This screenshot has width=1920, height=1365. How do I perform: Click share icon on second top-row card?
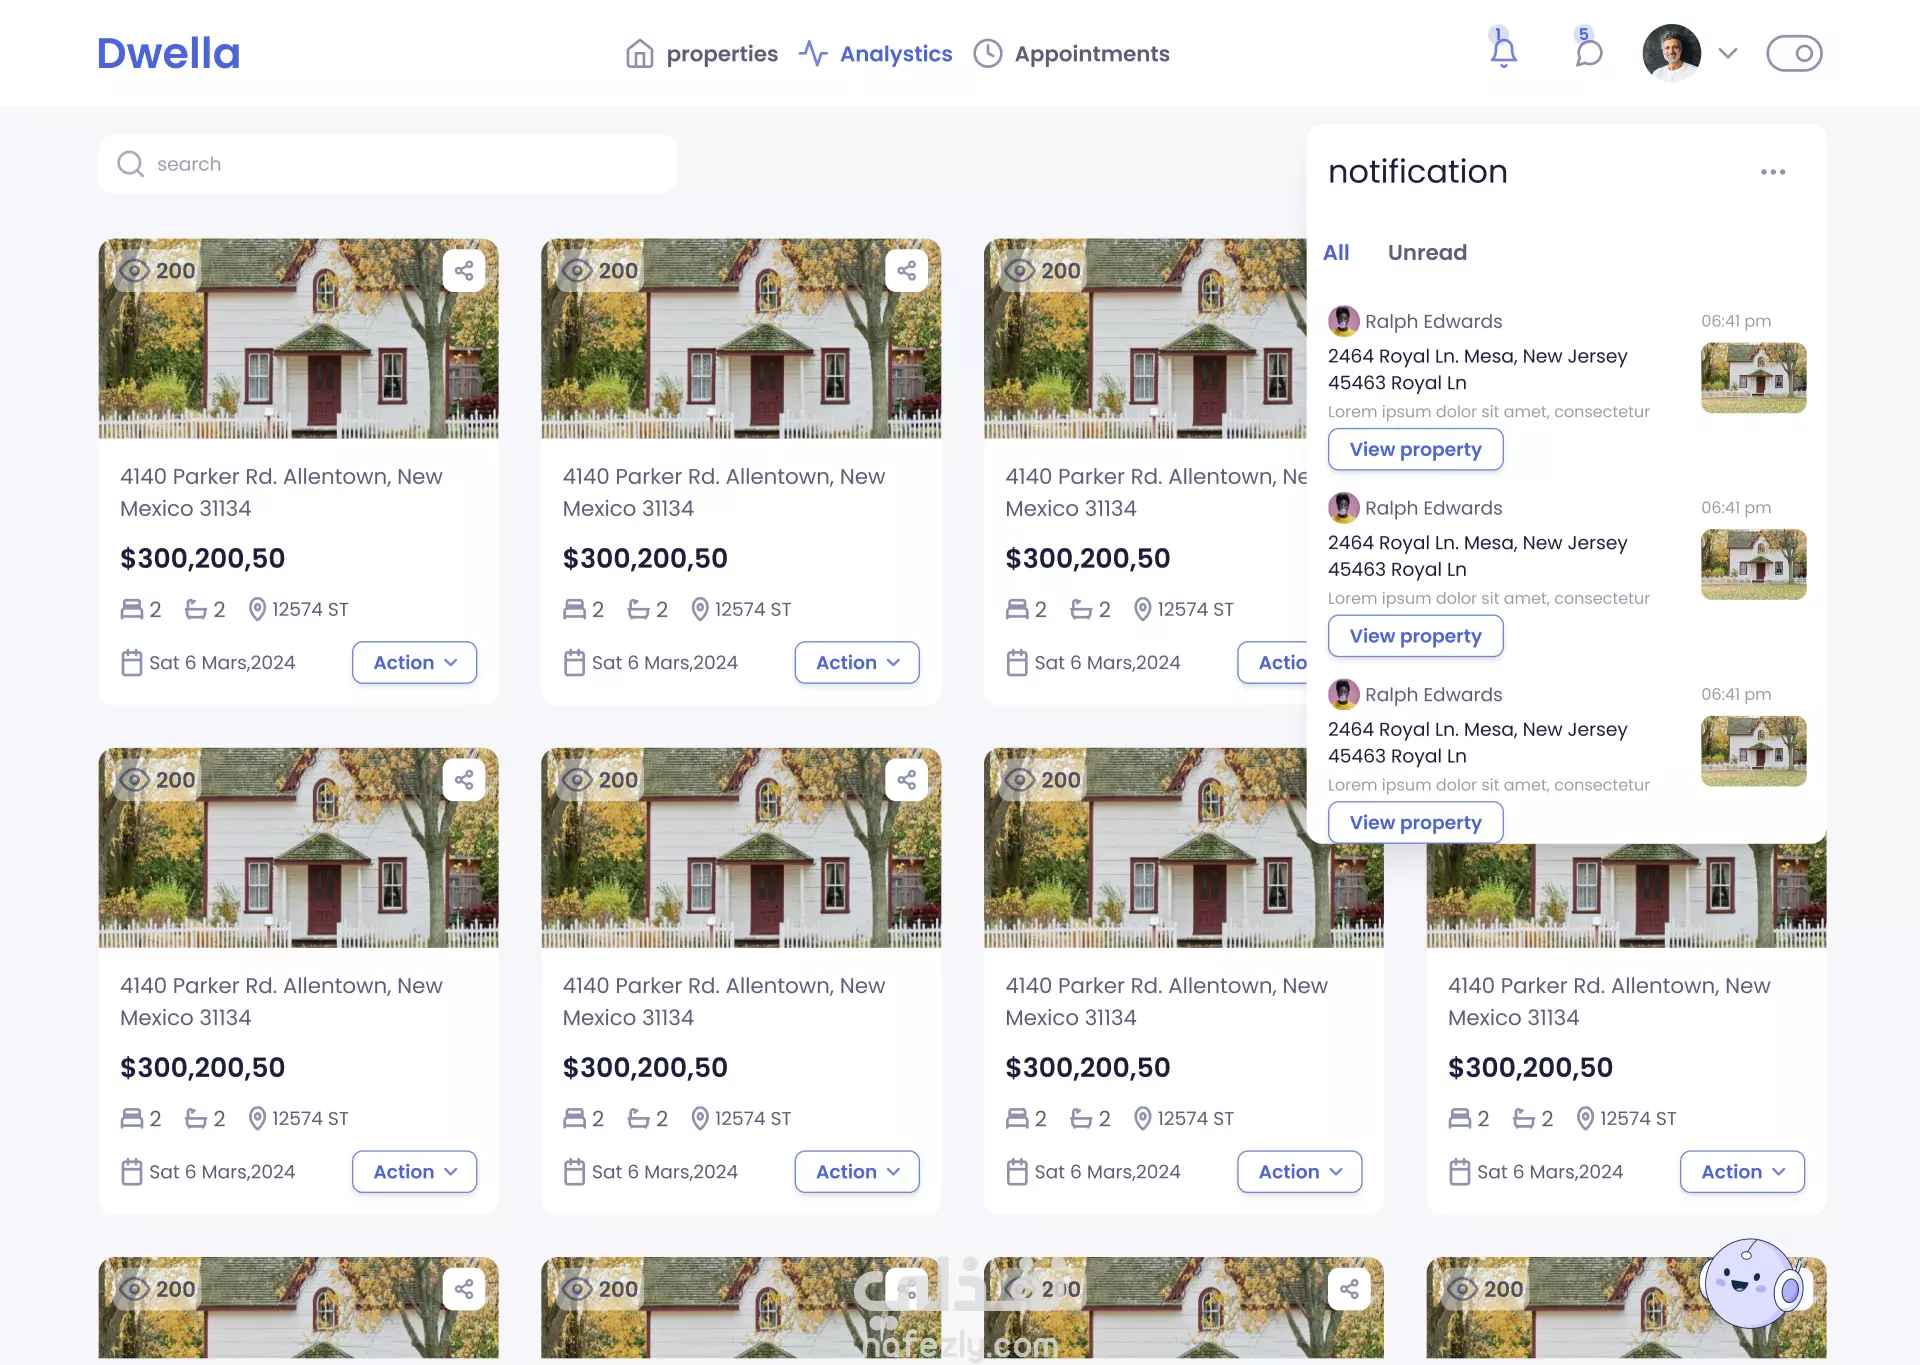[906, 271]
